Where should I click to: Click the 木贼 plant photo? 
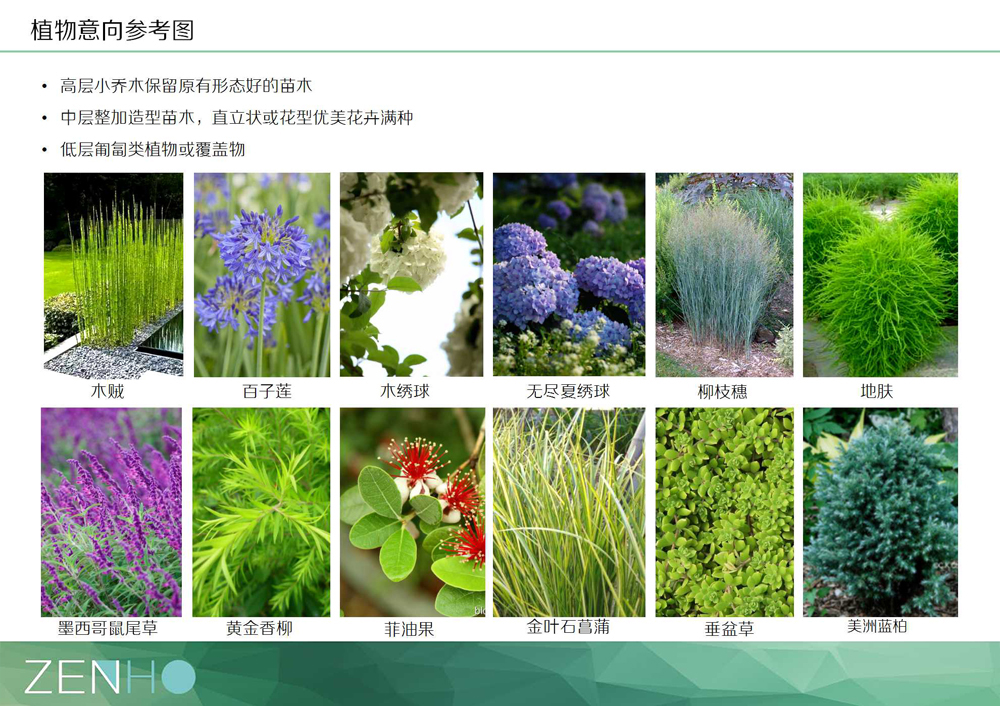[114, 275]
